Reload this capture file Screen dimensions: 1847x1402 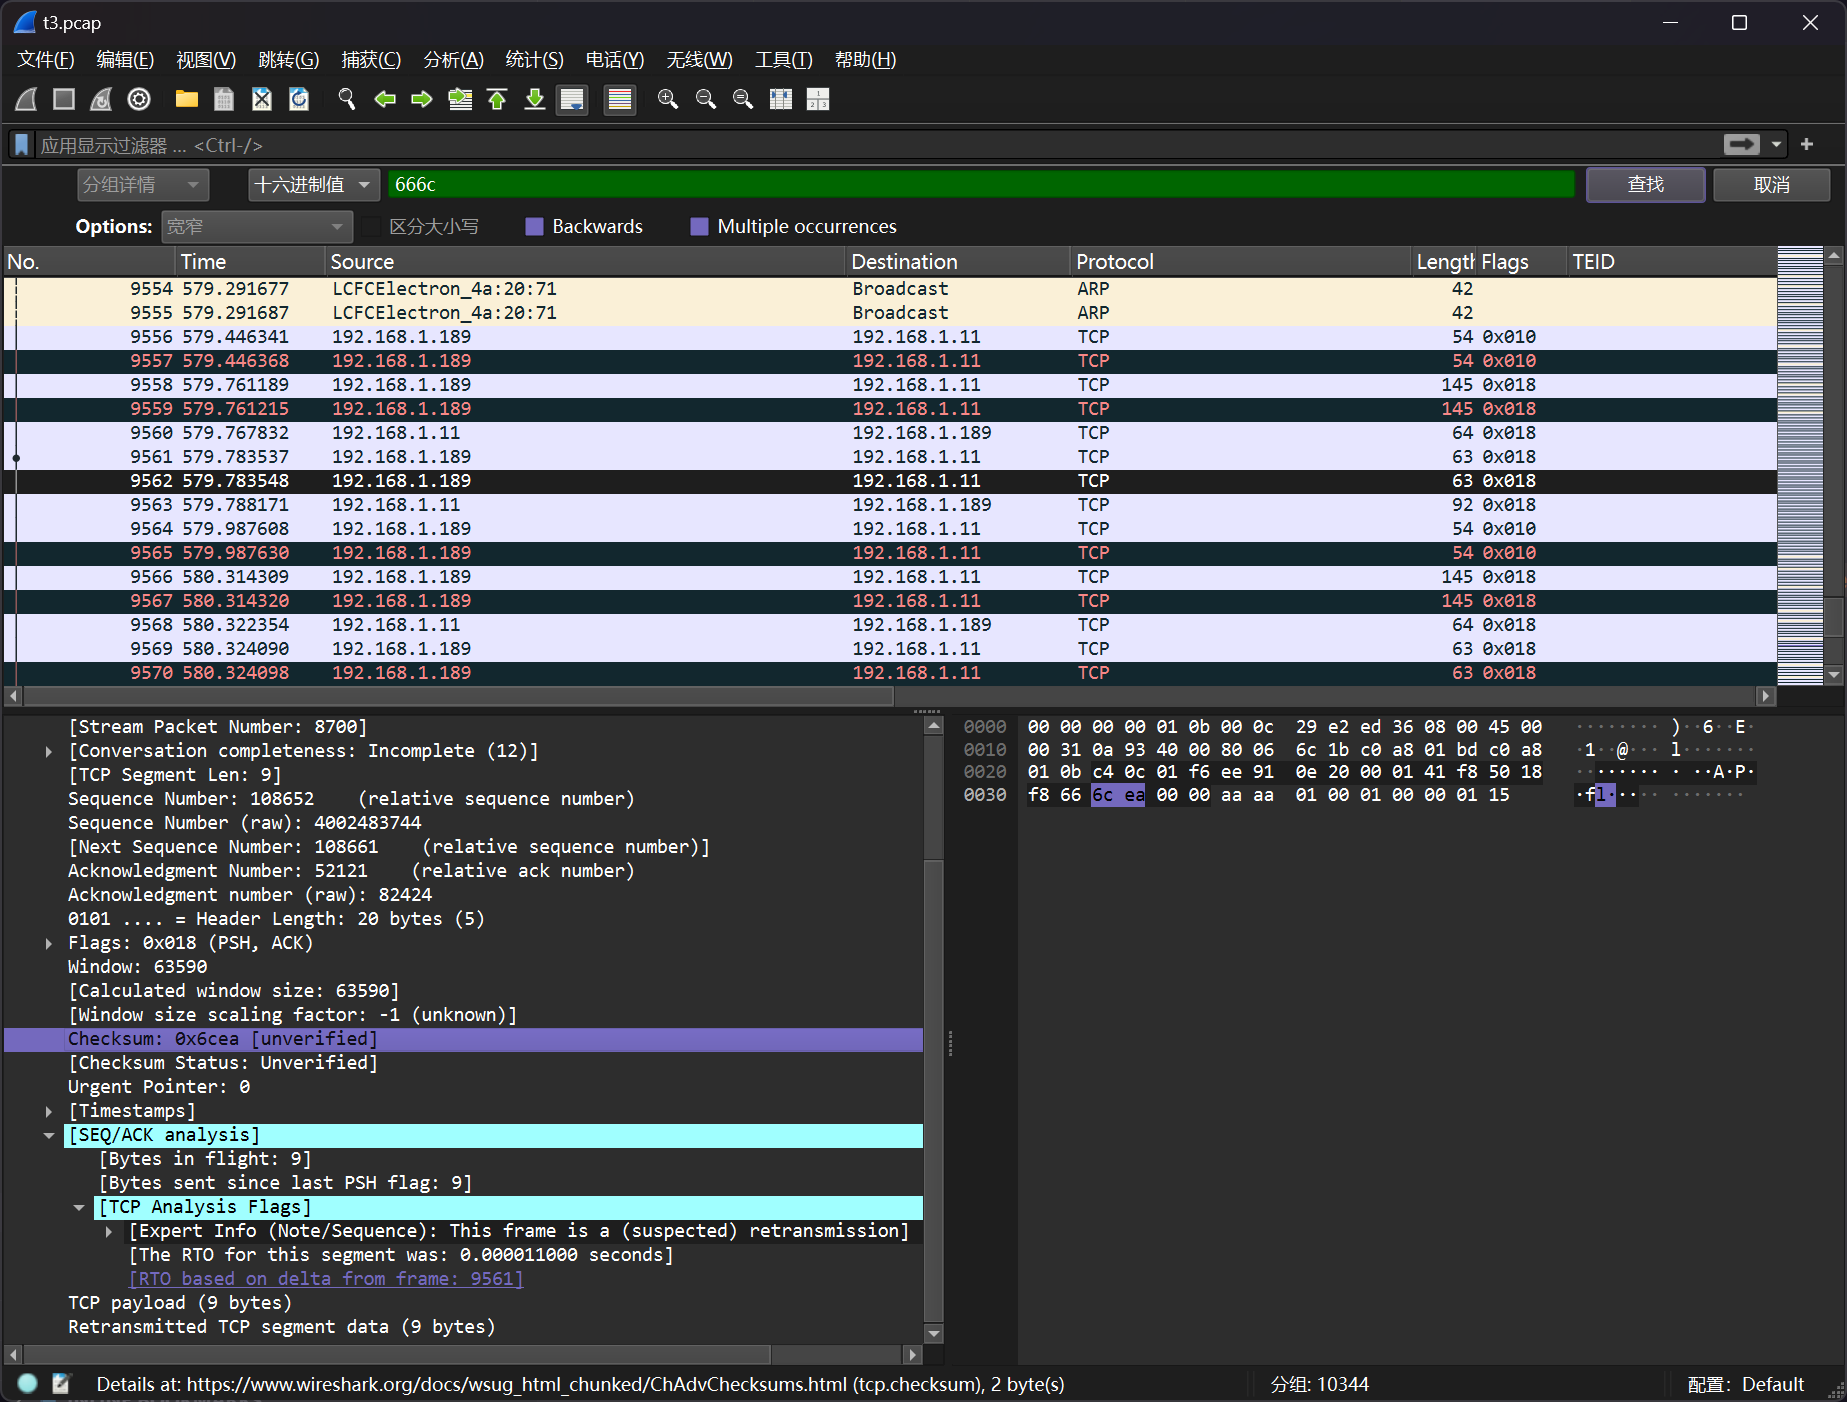pos(299,99)
